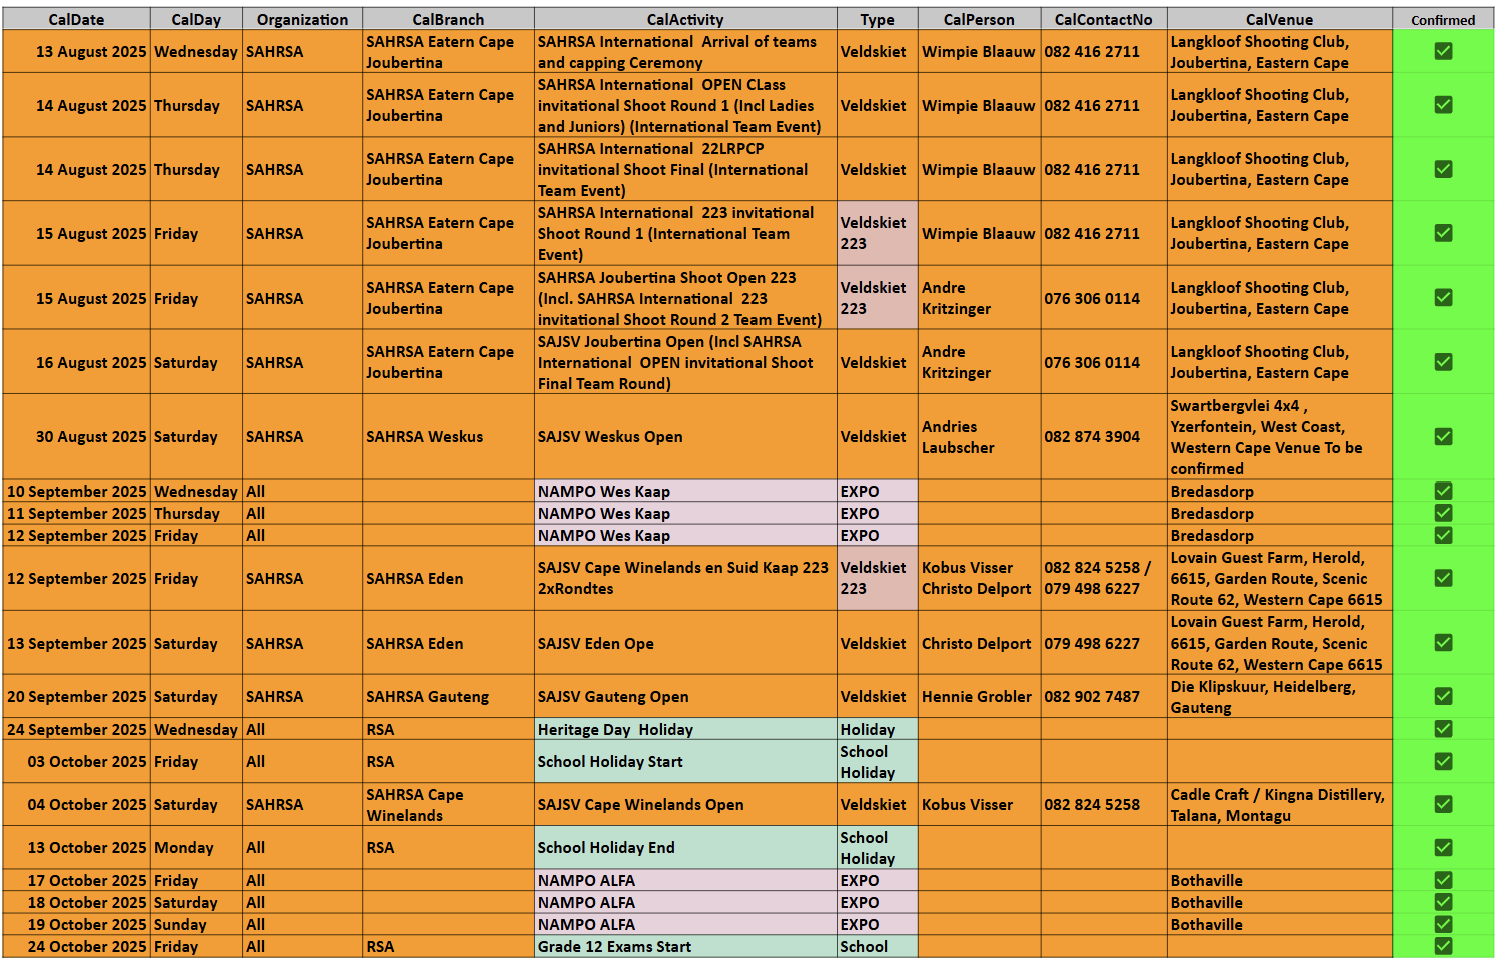Viewport: 1496px width, 960px height.
Task: Click the CalBranch column header
Action: [x=448, y=19]
